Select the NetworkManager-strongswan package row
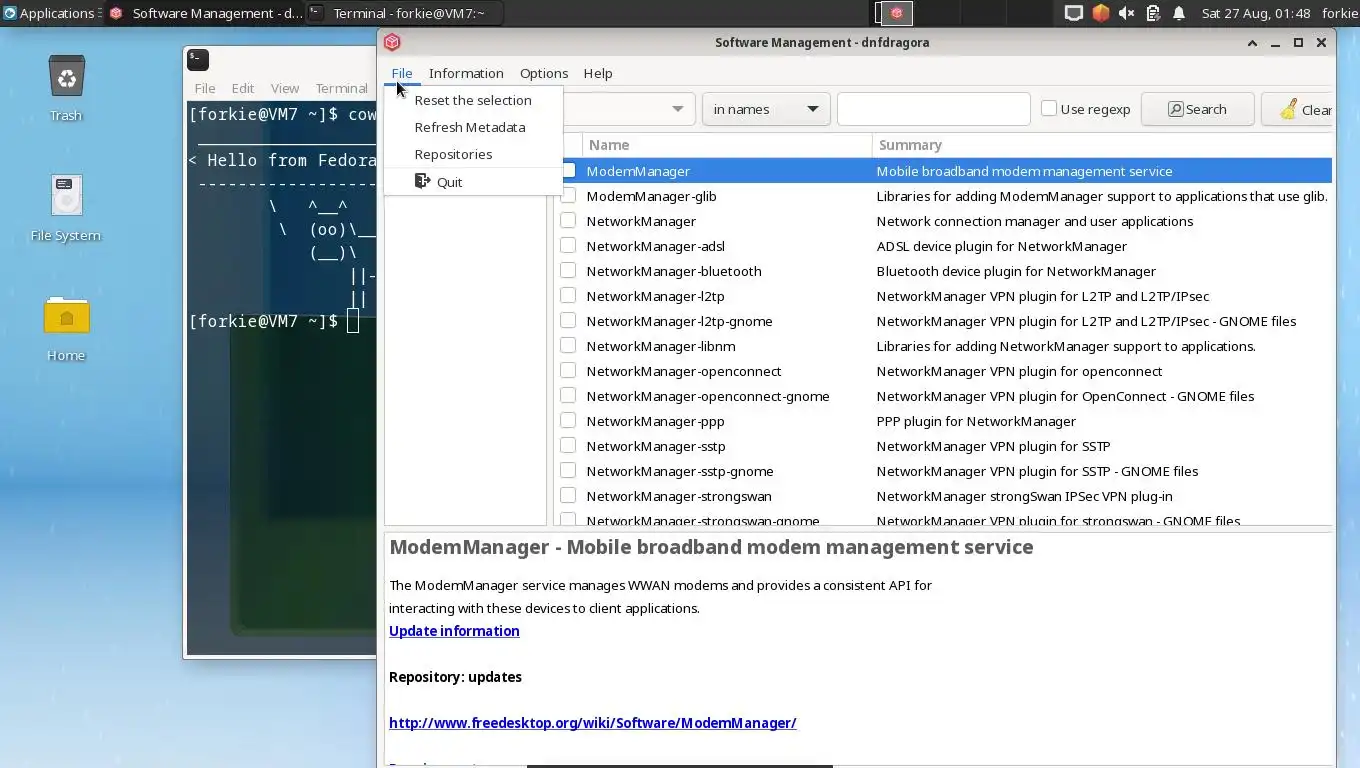 (943, 496)
